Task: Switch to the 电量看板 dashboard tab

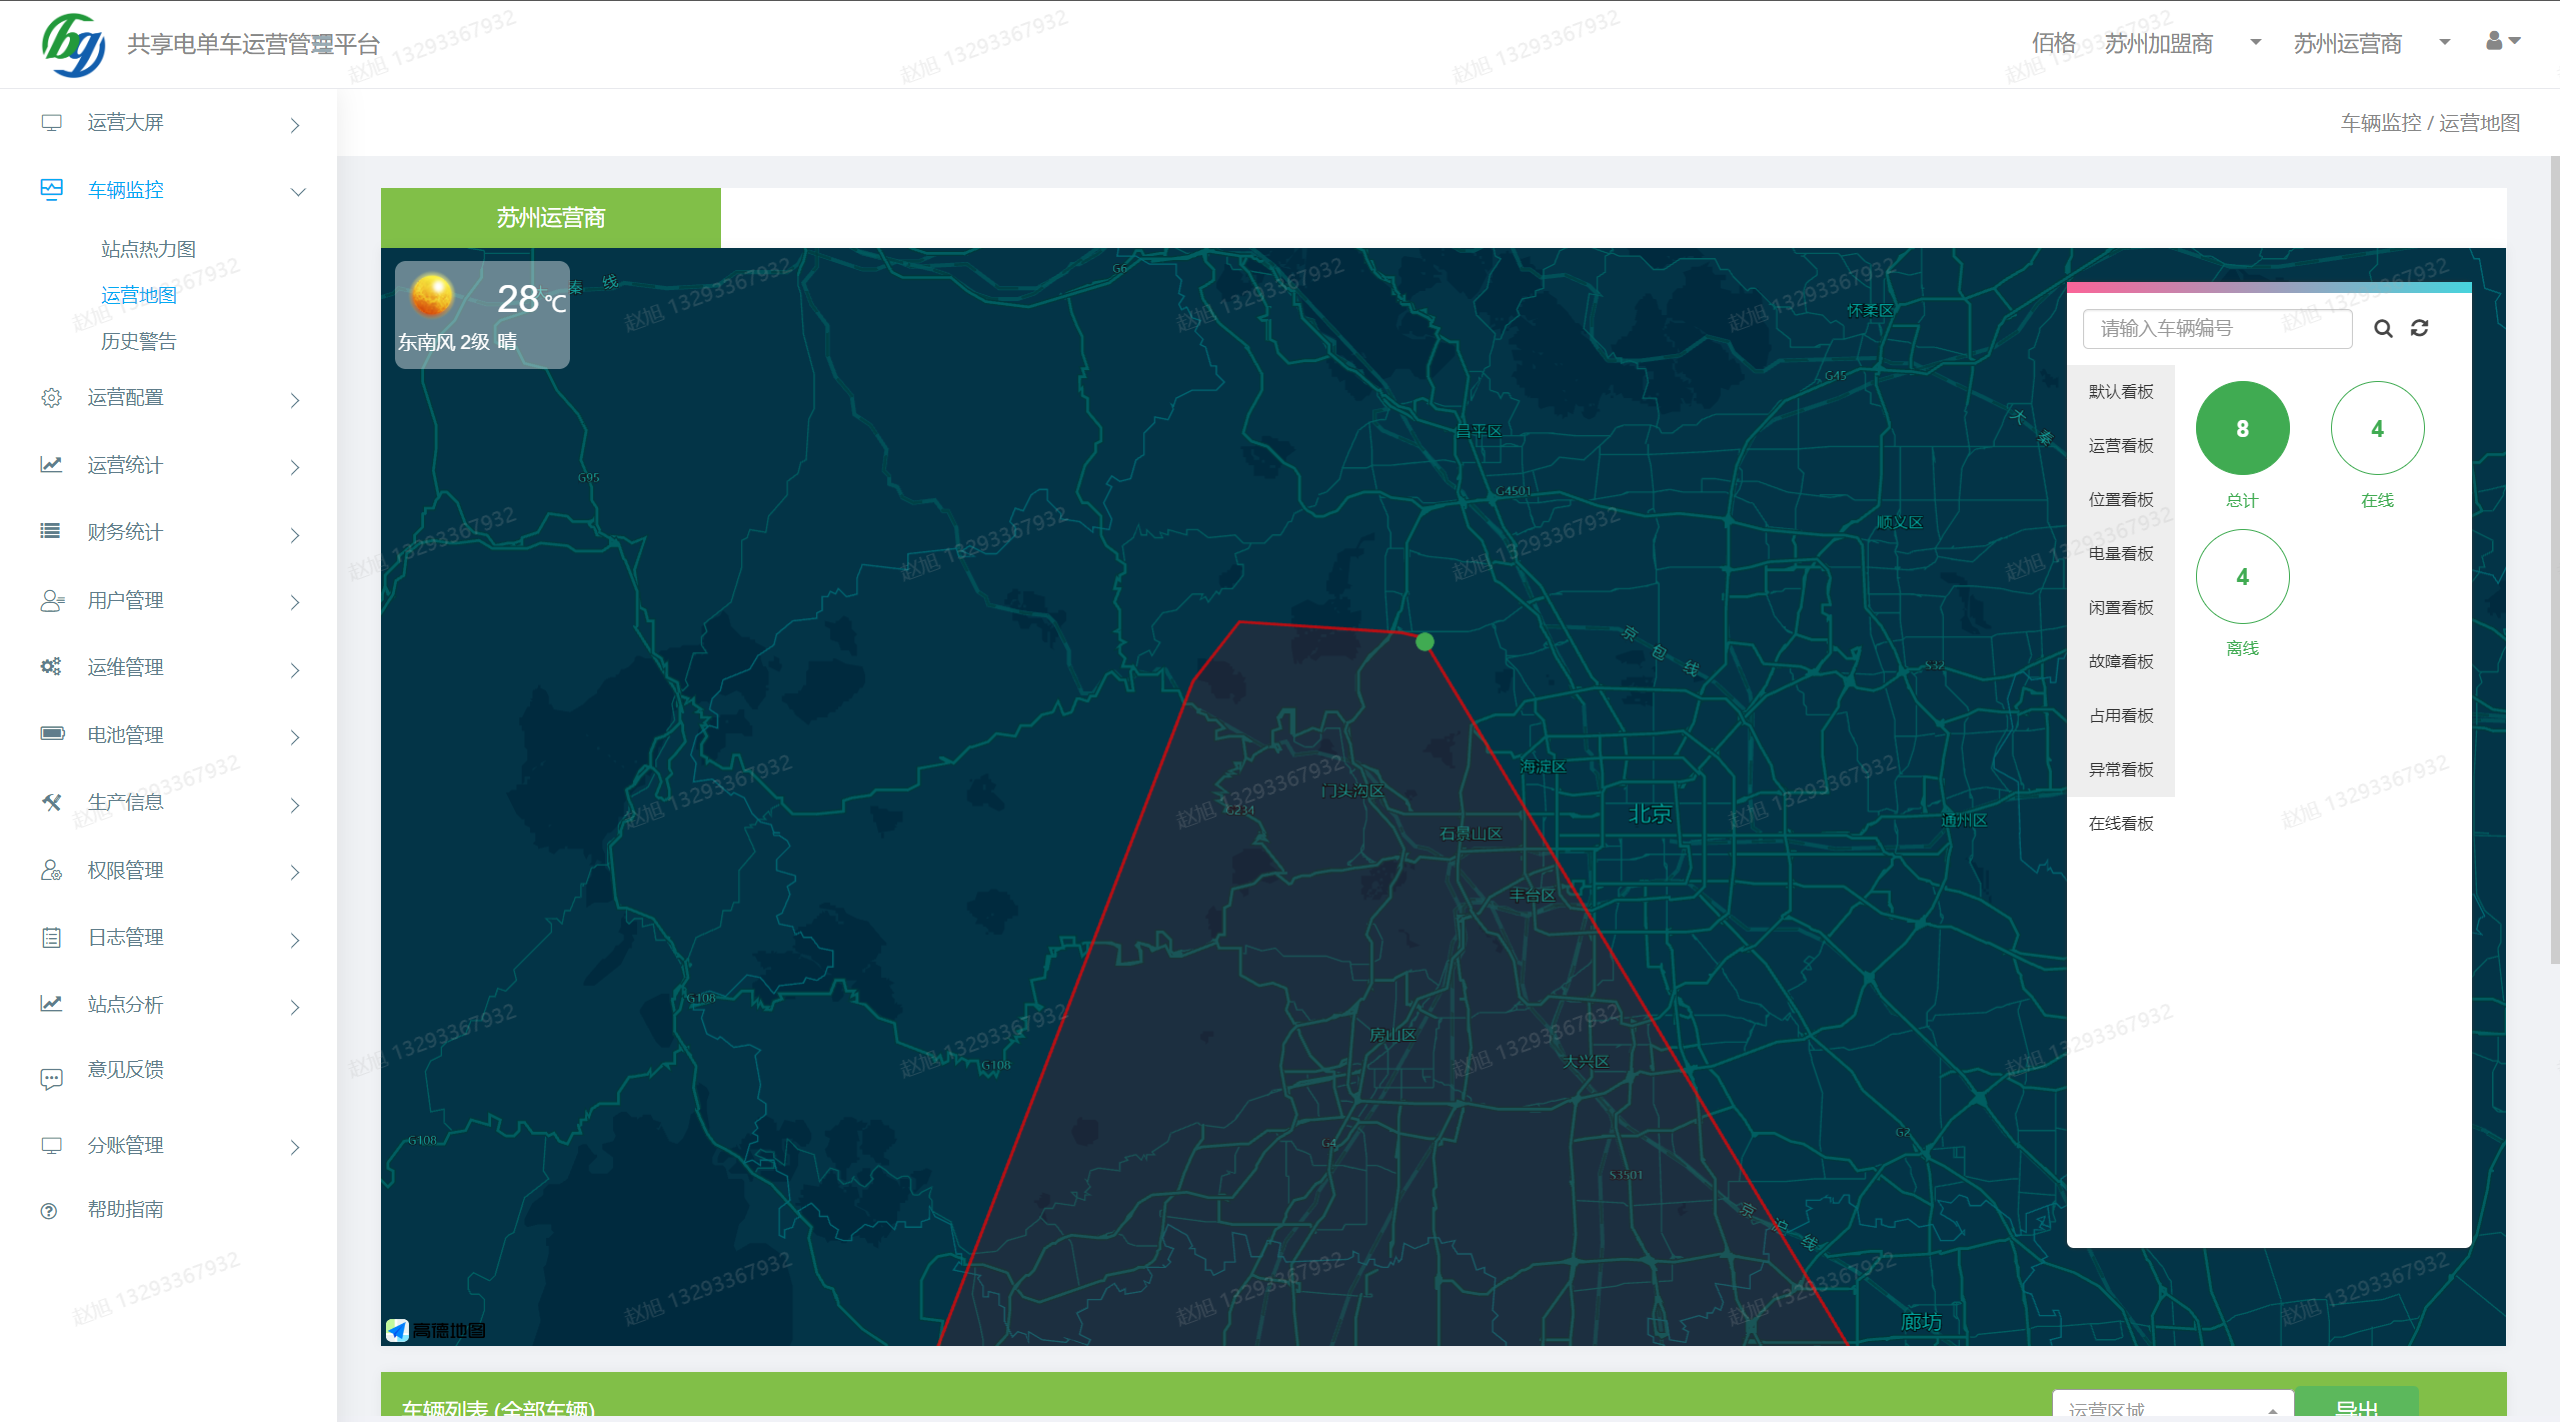Action: click(x=2120, y=553)
